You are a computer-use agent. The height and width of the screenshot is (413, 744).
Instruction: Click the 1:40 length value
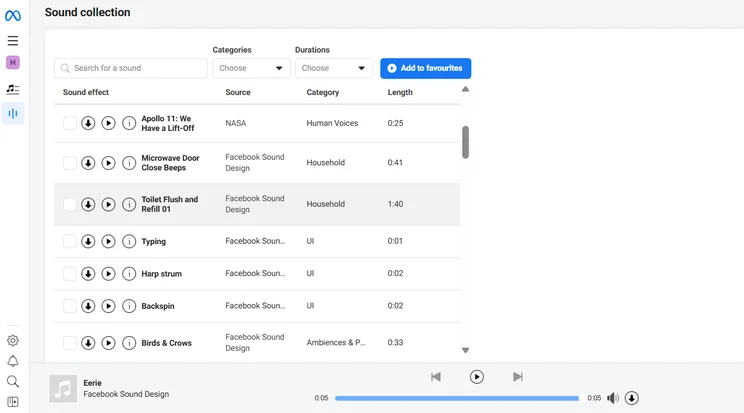[395, 204]
